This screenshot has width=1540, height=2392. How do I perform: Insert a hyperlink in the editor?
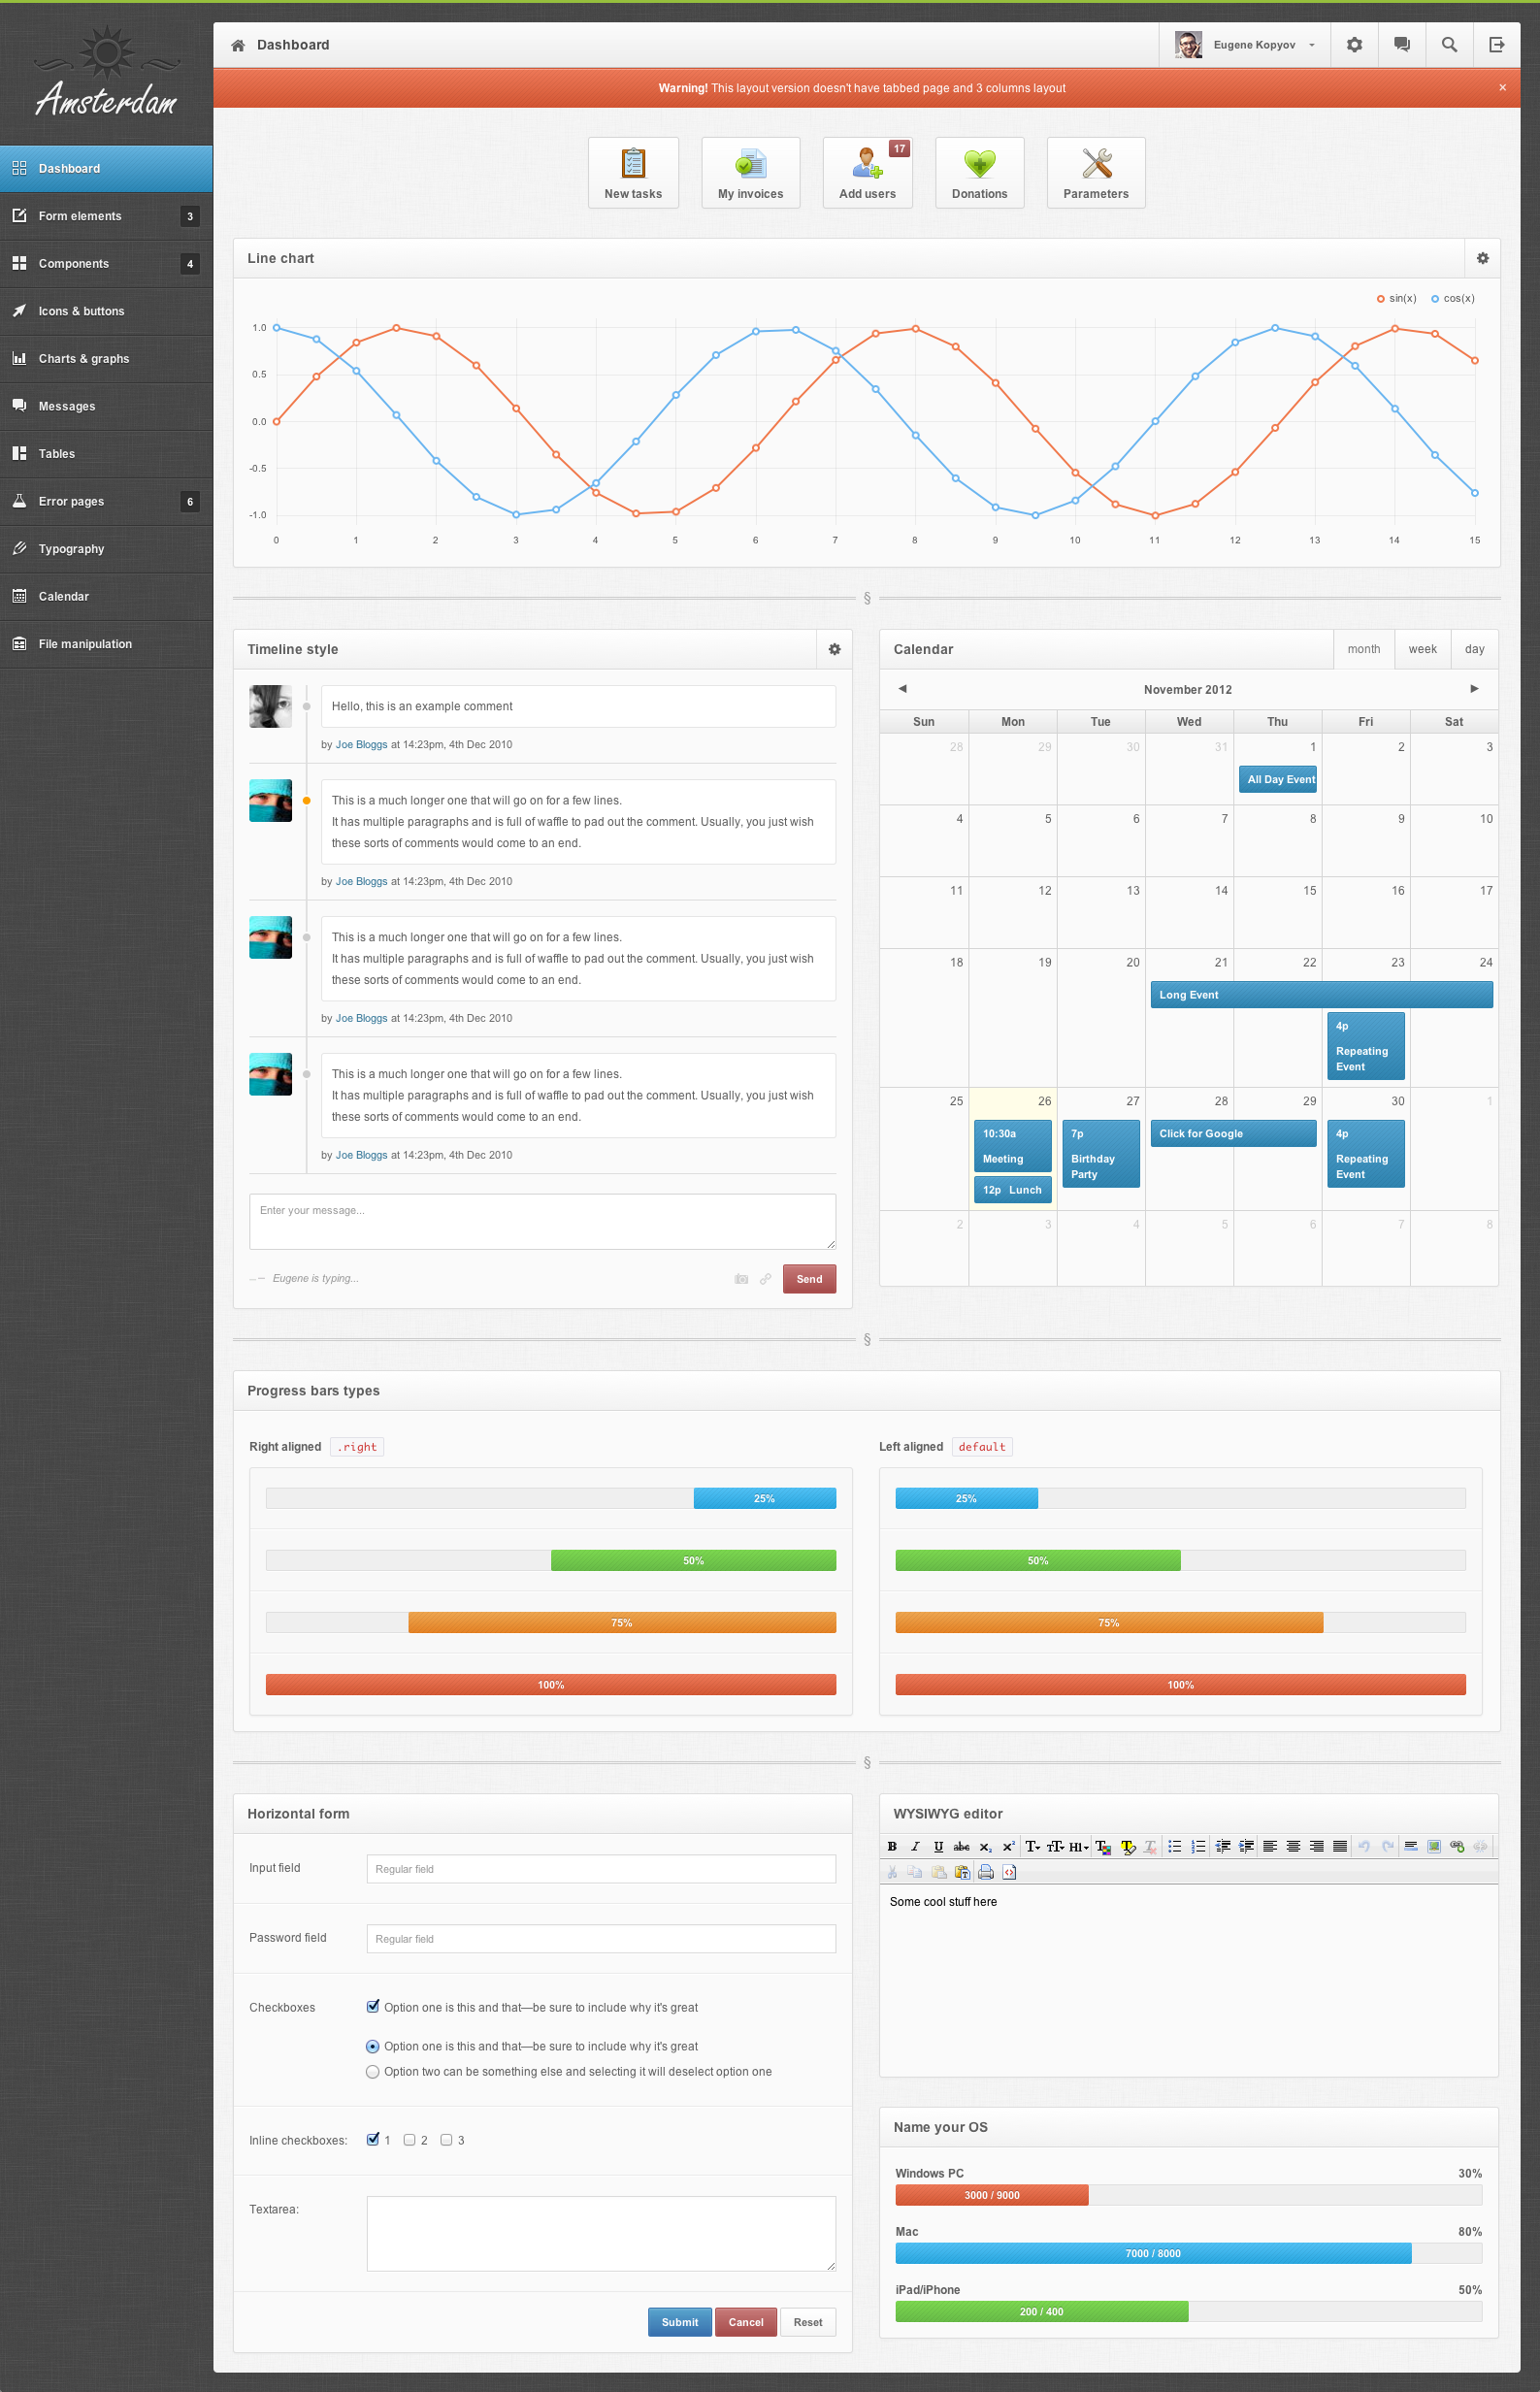[1457, 1847]
